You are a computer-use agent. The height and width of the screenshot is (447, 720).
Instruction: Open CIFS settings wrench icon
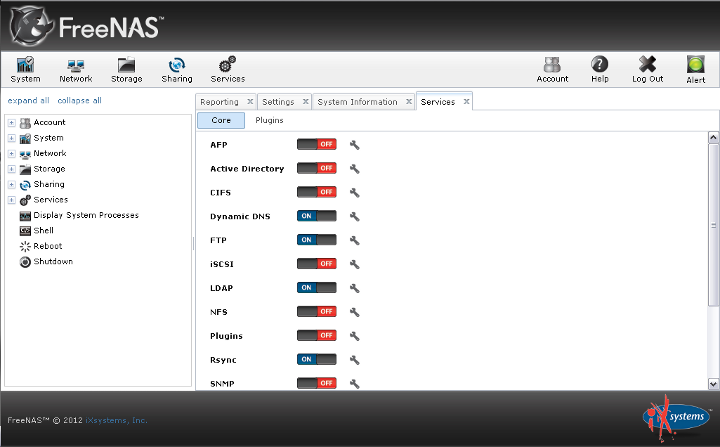coord(354,192)
